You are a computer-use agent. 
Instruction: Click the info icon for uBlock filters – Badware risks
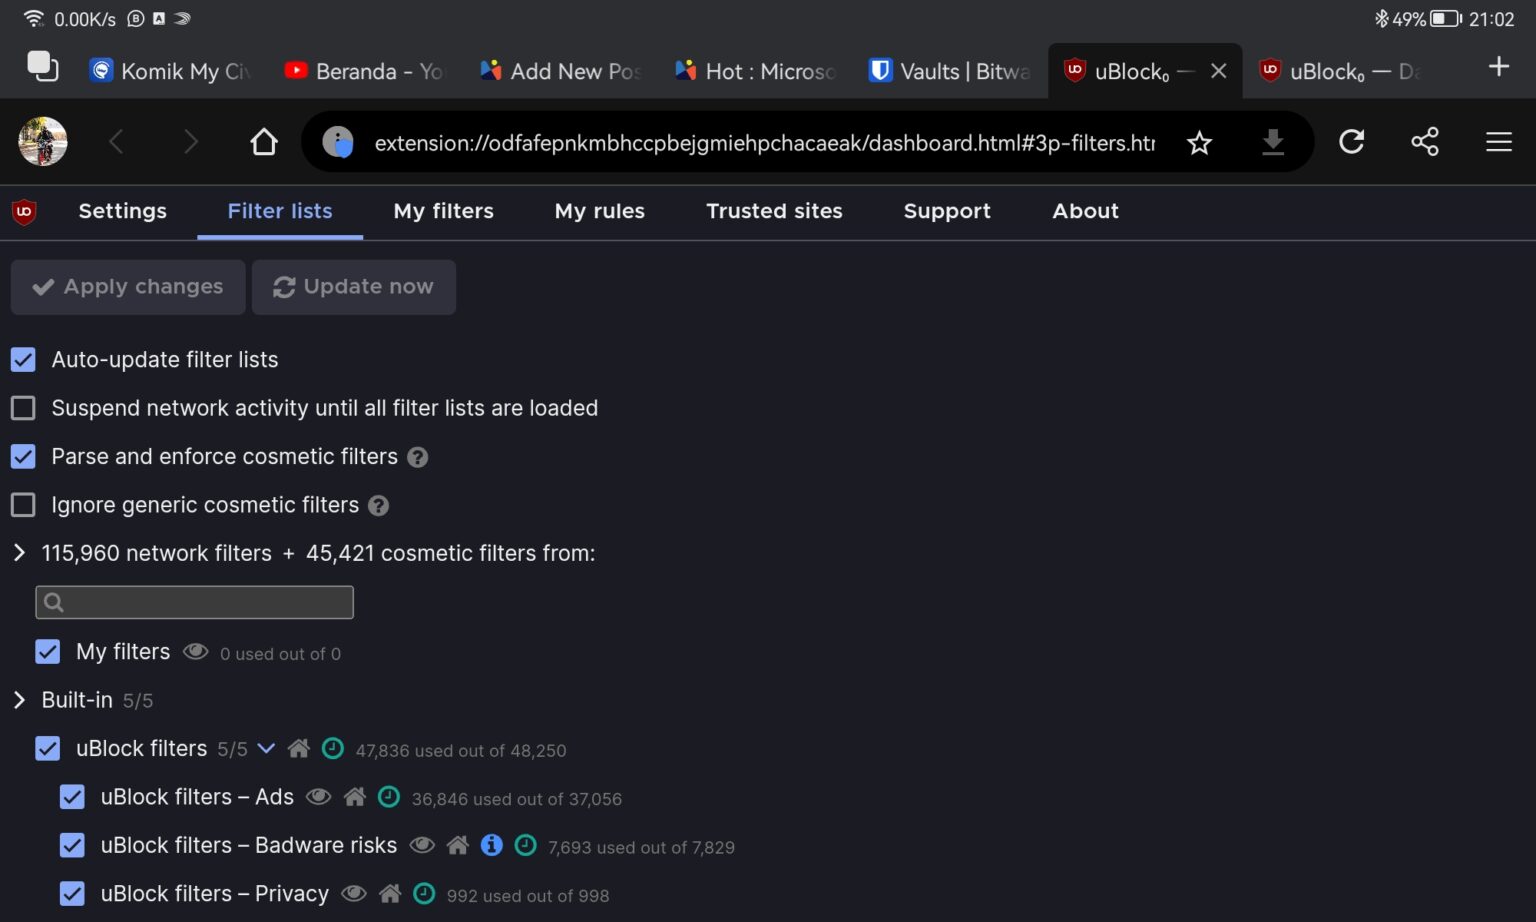point(491,845)
